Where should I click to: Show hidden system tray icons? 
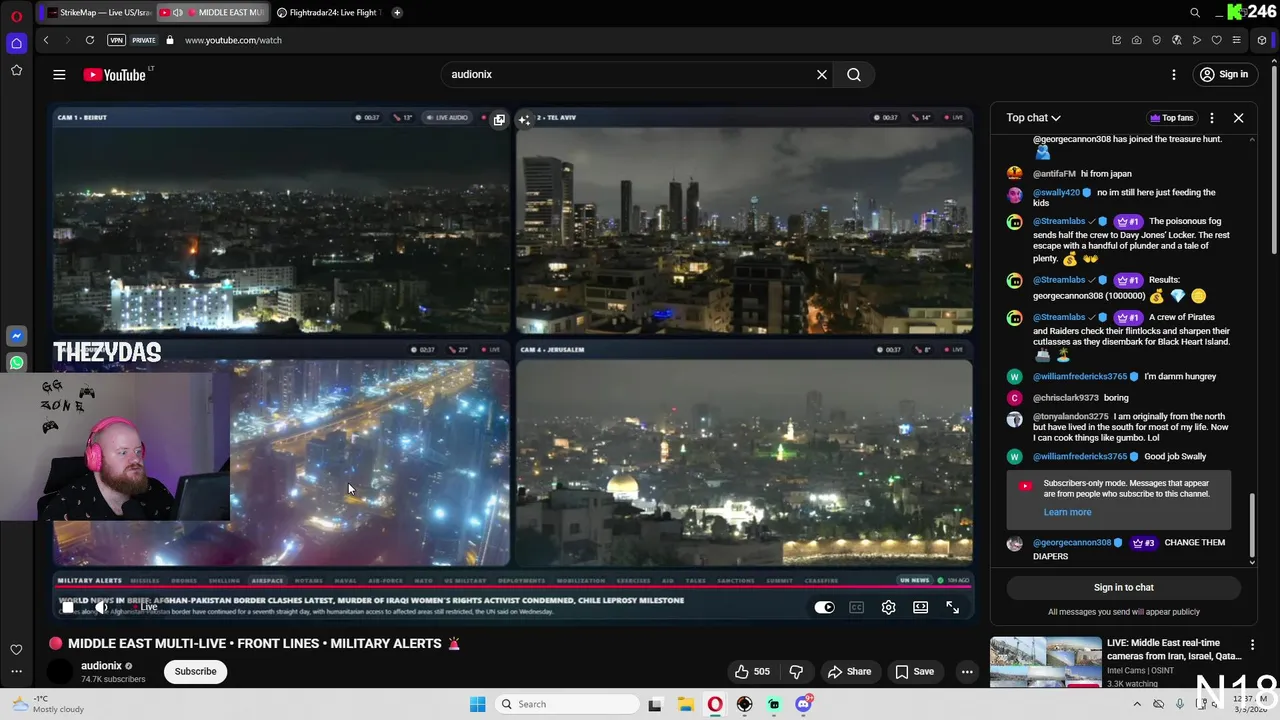tap(1137, 704)
